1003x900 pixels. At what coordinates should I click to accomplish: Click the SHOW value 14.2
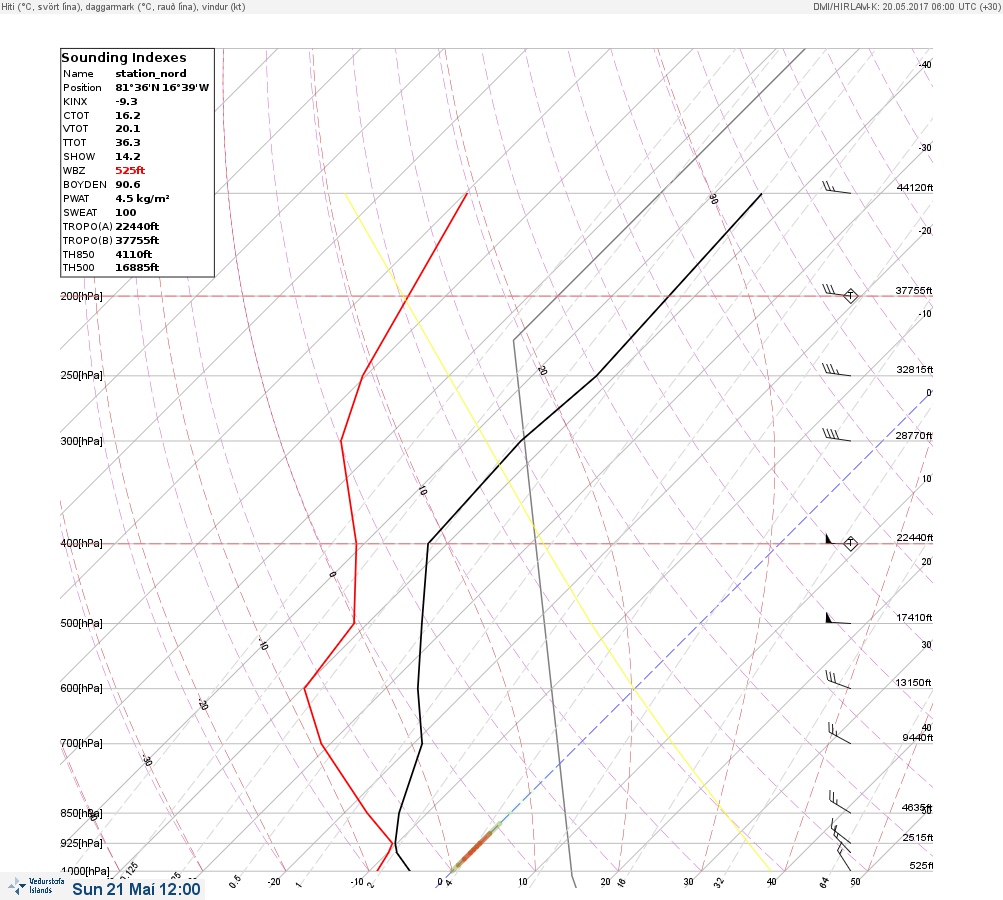tap(128, 157)
